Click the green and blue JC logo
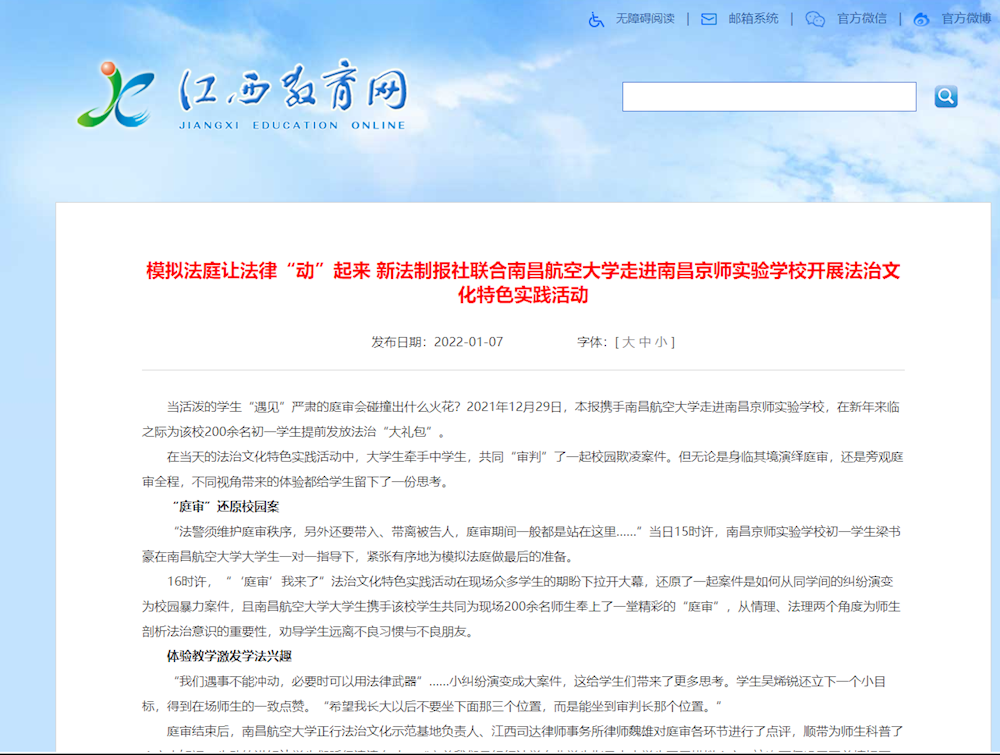 (x=116, y=94)
